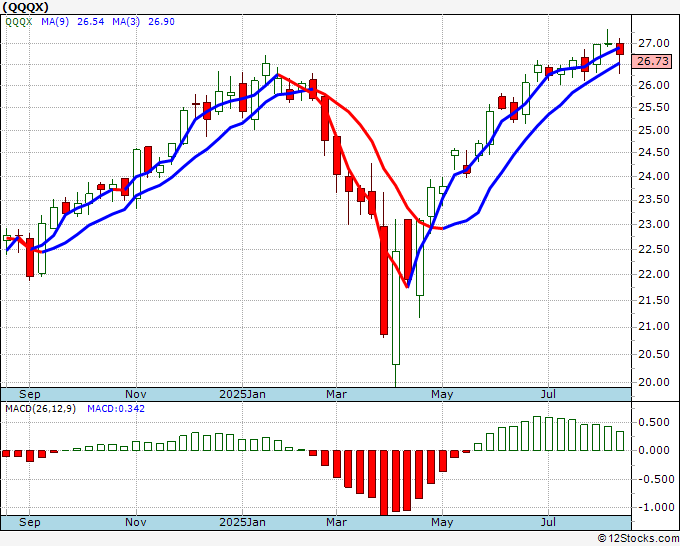Click Jul on the price chart time axis
Screen dimensions: 680x546
pos(549,394)
